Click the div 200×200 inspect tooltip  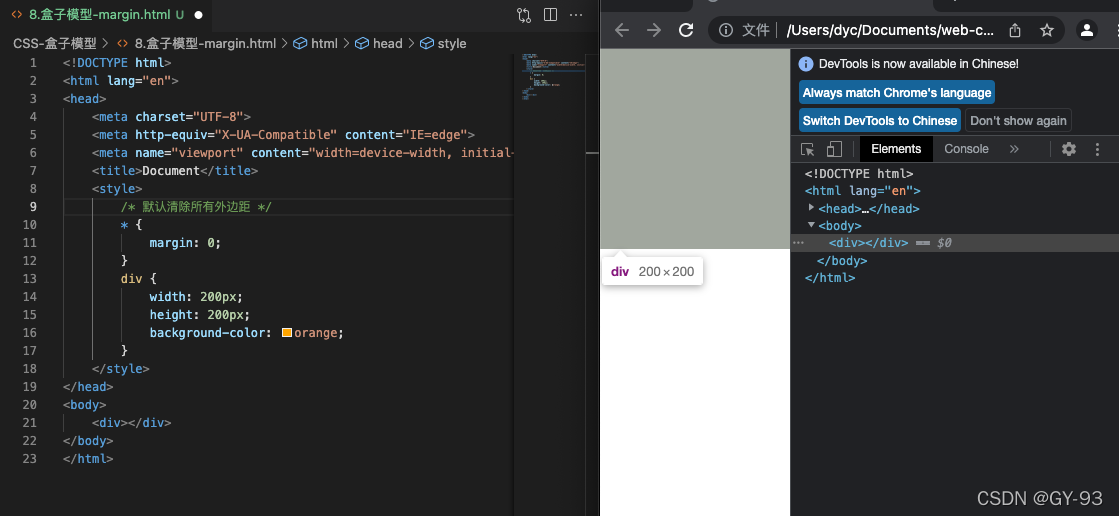coord(652,272)
